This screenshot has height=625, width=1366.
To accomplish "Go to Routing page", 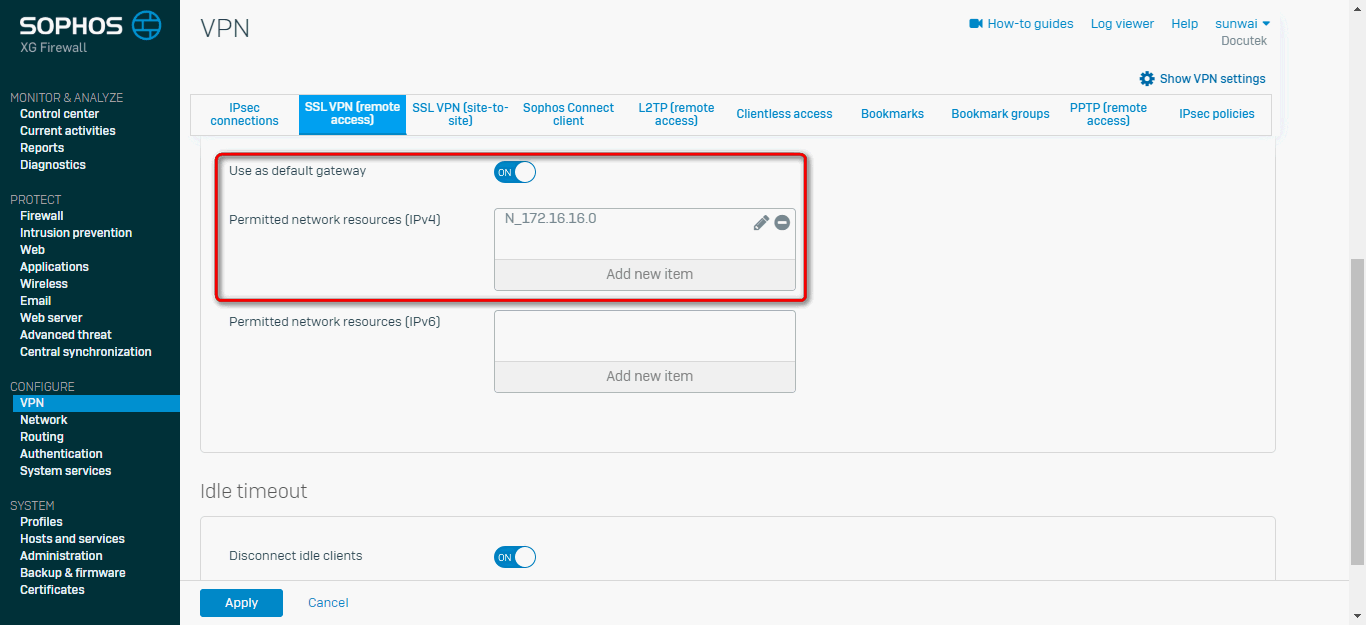I will [x=42, y=437].
